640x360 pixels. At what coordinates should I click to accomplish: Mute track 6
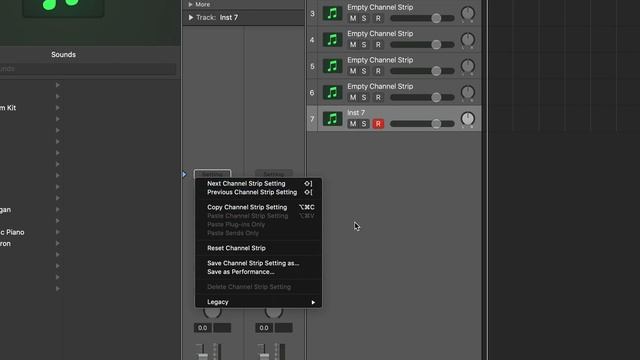(353, 98)
